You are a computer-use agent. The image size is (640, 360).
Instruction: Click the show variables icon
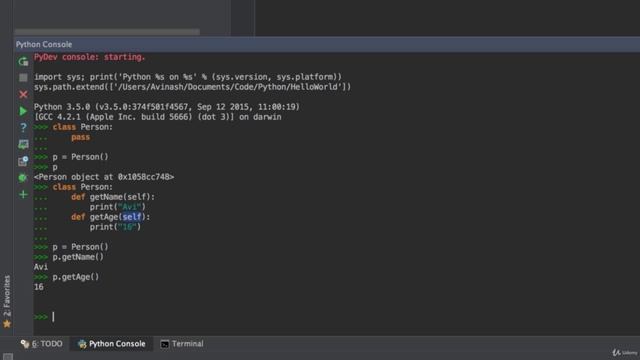23,161
